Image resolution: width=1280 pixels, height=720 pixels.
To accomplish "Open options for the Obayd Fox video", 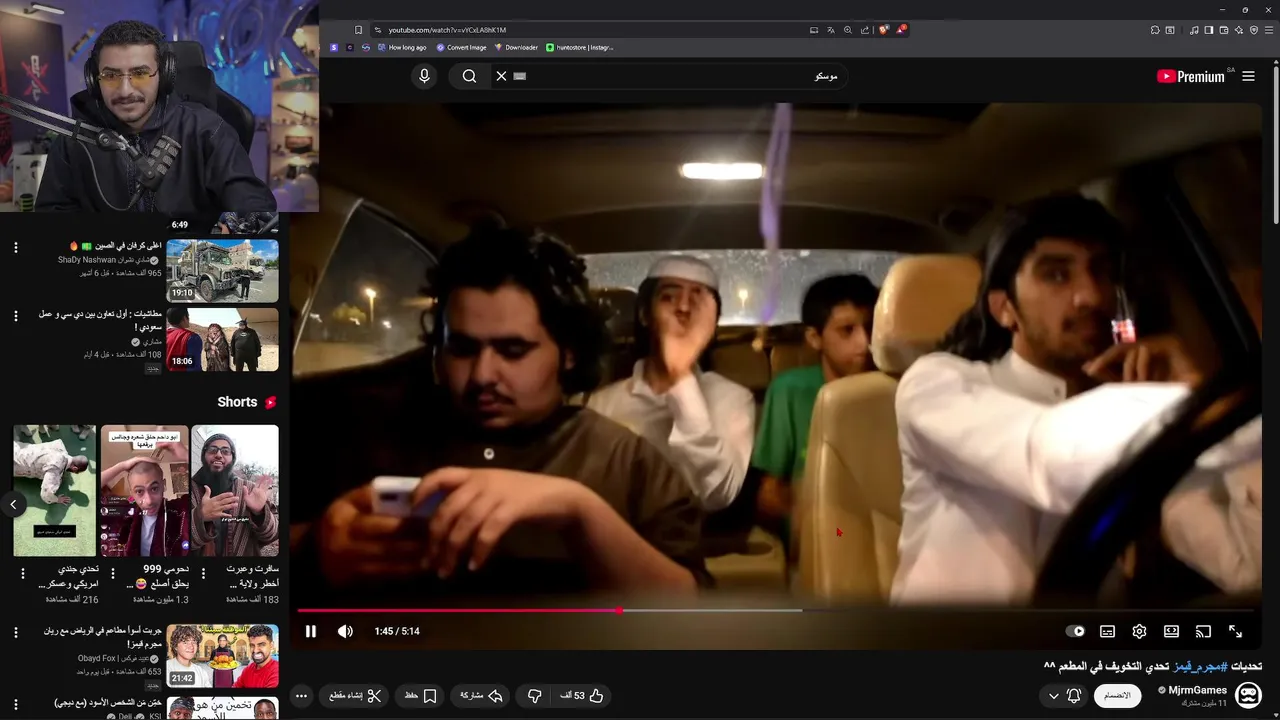I will [x=15, y=633].
